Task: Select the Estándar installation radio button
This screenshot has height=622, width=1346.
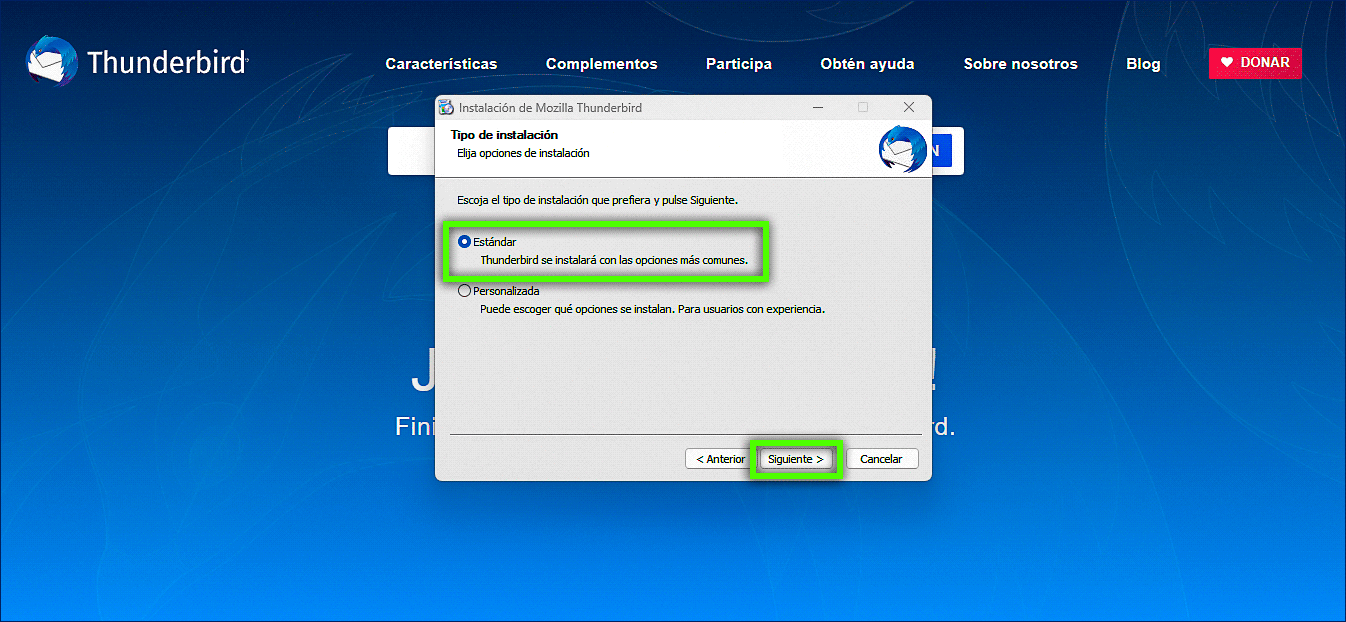Action: tap(464, 242)
